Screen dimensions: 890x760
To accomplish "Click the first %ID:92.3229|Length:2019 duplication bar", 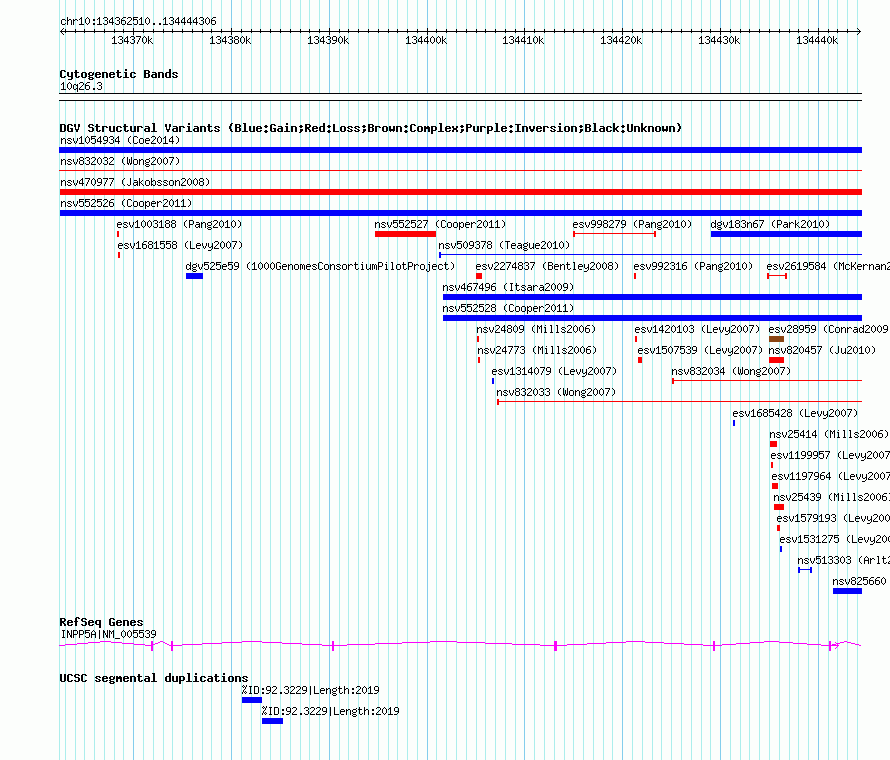I will [x=252, y=700].
